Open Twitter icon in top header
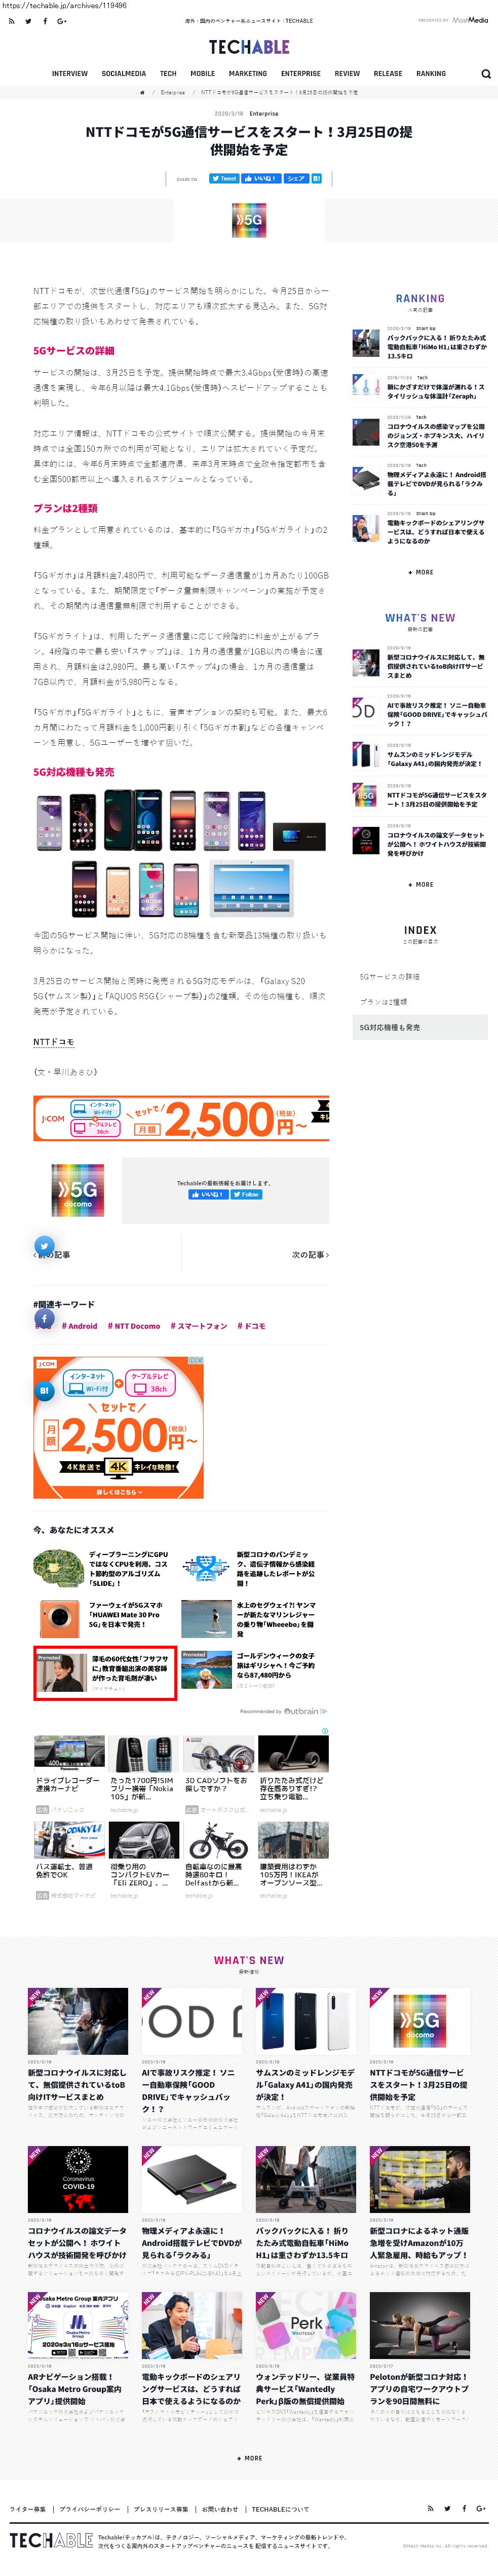Screen dimensions: 498x2576 (28, 20)
